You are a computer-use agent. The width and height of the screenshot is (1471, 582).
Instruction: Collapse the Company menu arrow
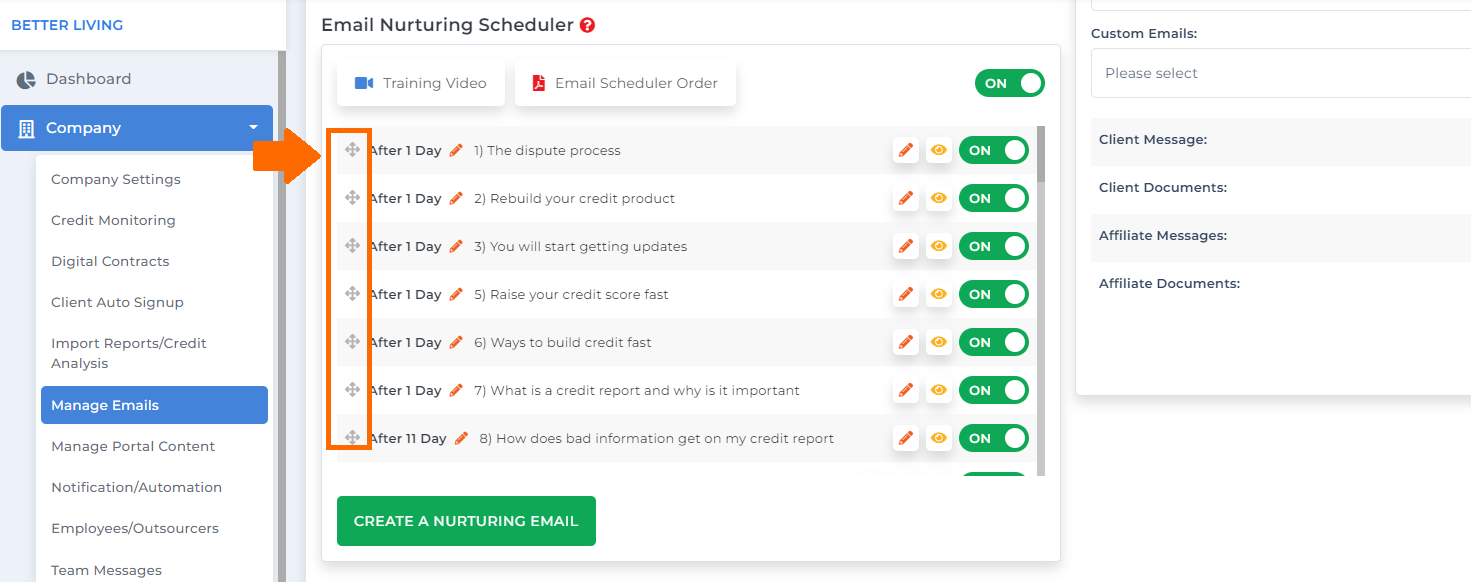point(253,128)
